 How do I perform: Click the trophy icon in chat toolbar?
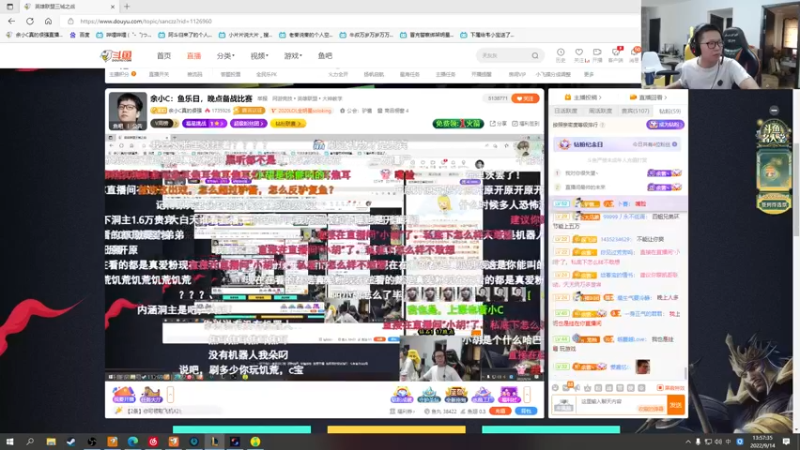pos(587,388)
